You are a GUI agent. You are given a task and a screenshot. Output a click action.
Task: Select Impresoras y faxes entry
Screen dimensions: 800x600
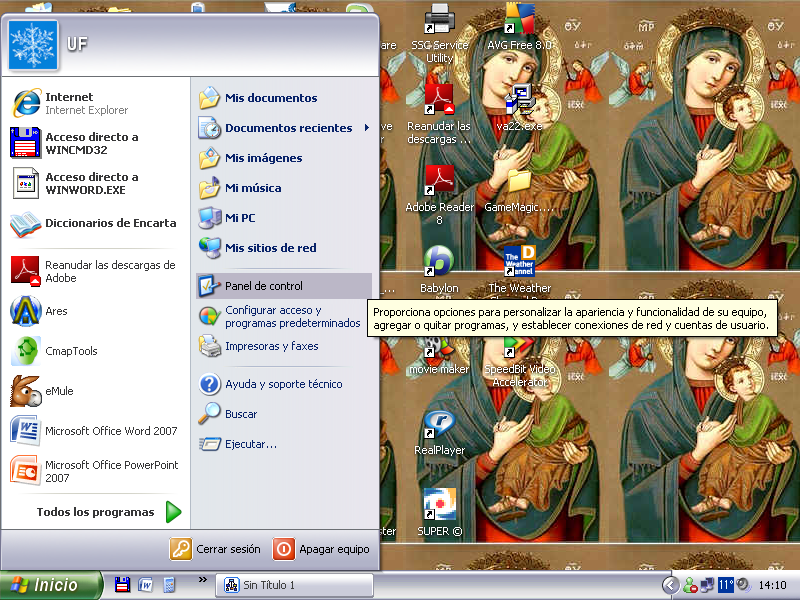[271, 346]
